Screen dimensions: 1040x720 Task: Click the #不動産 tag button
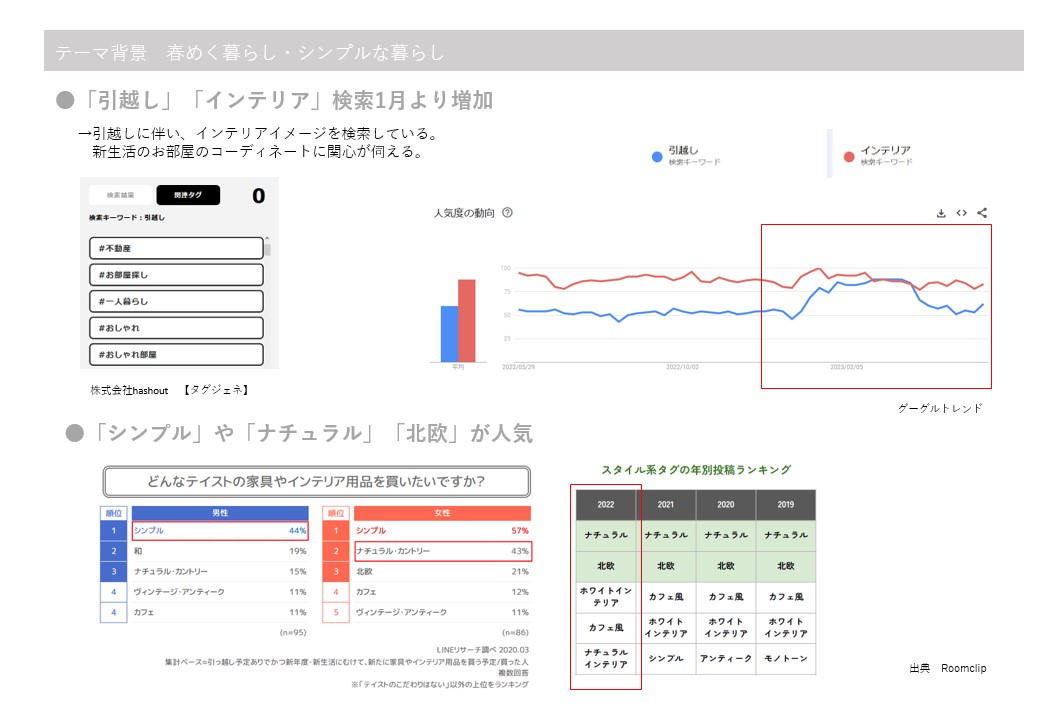(x=175, y=248)
